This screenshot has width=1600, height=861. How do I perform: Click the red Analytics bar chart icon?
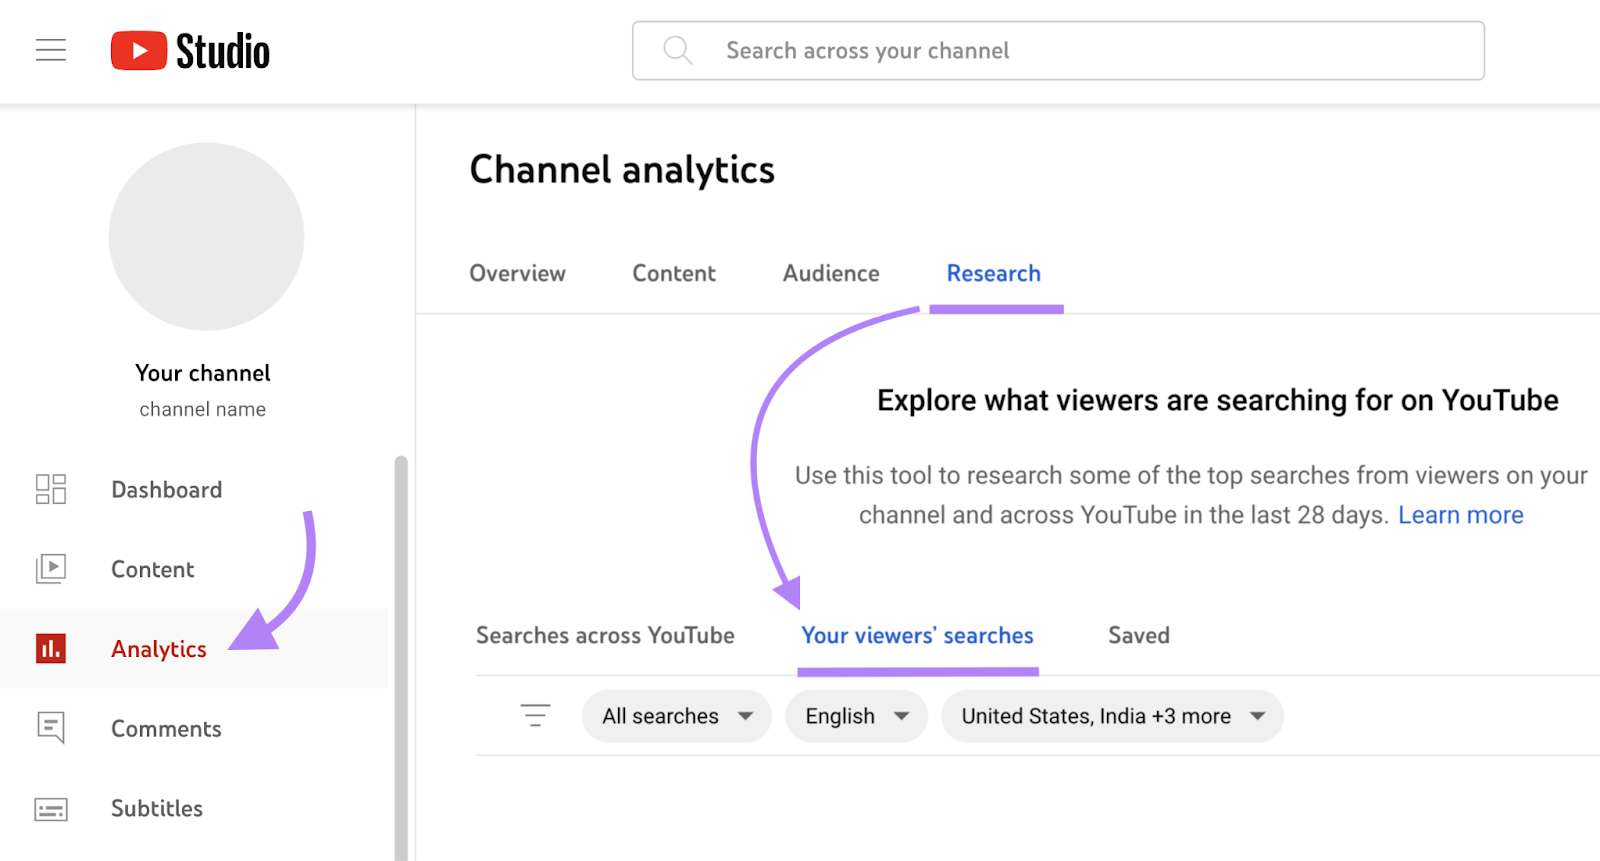click(51, 649)
